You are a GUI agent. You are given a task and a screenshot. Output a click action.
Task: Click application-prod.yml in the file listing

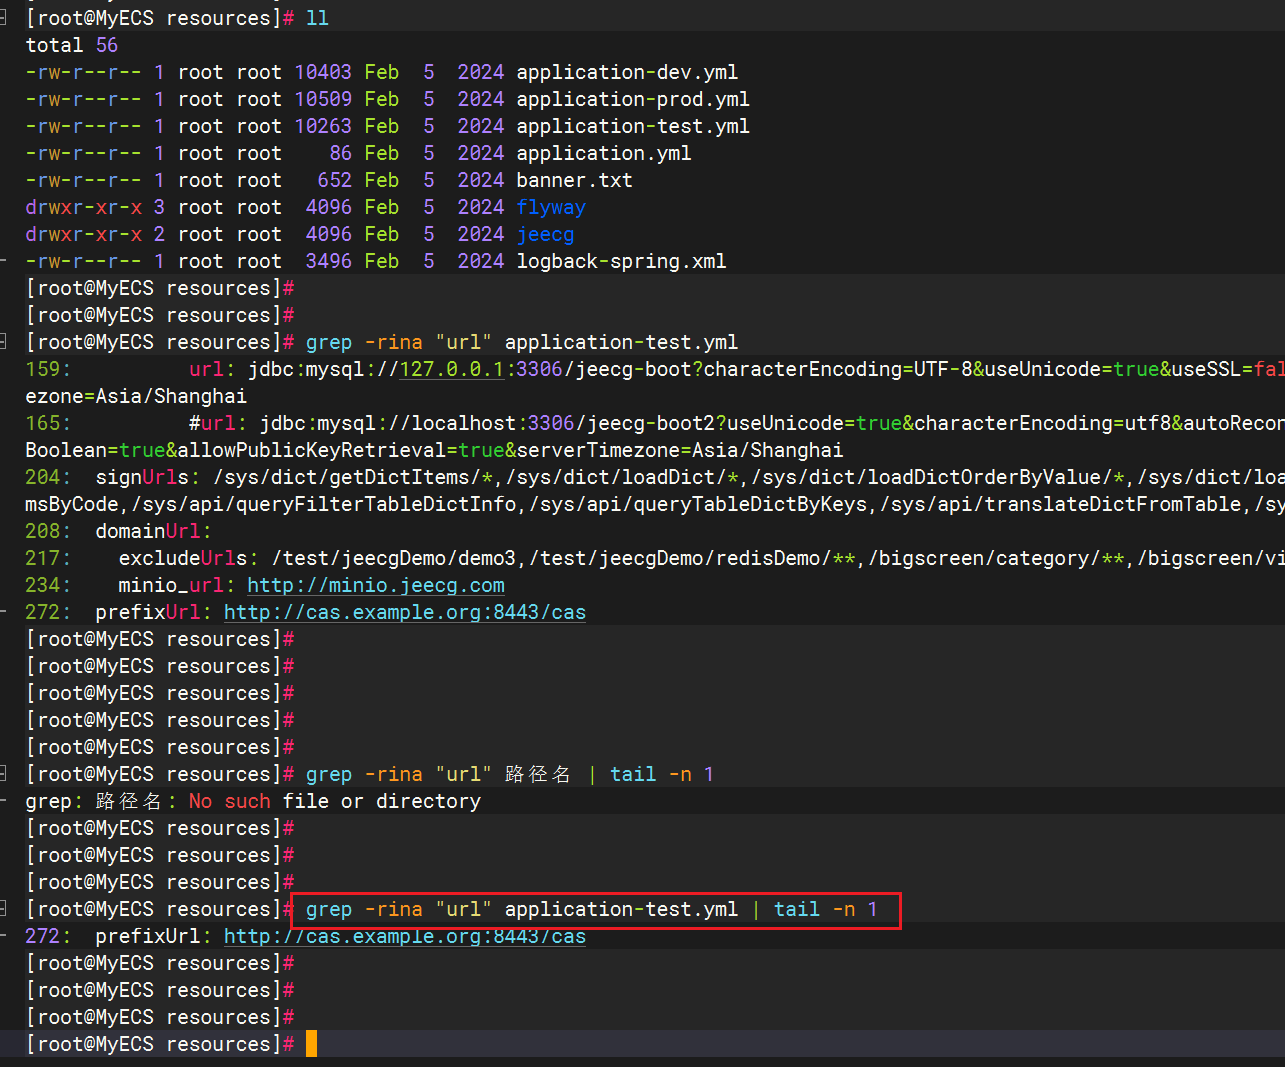[x=633, y=99]
